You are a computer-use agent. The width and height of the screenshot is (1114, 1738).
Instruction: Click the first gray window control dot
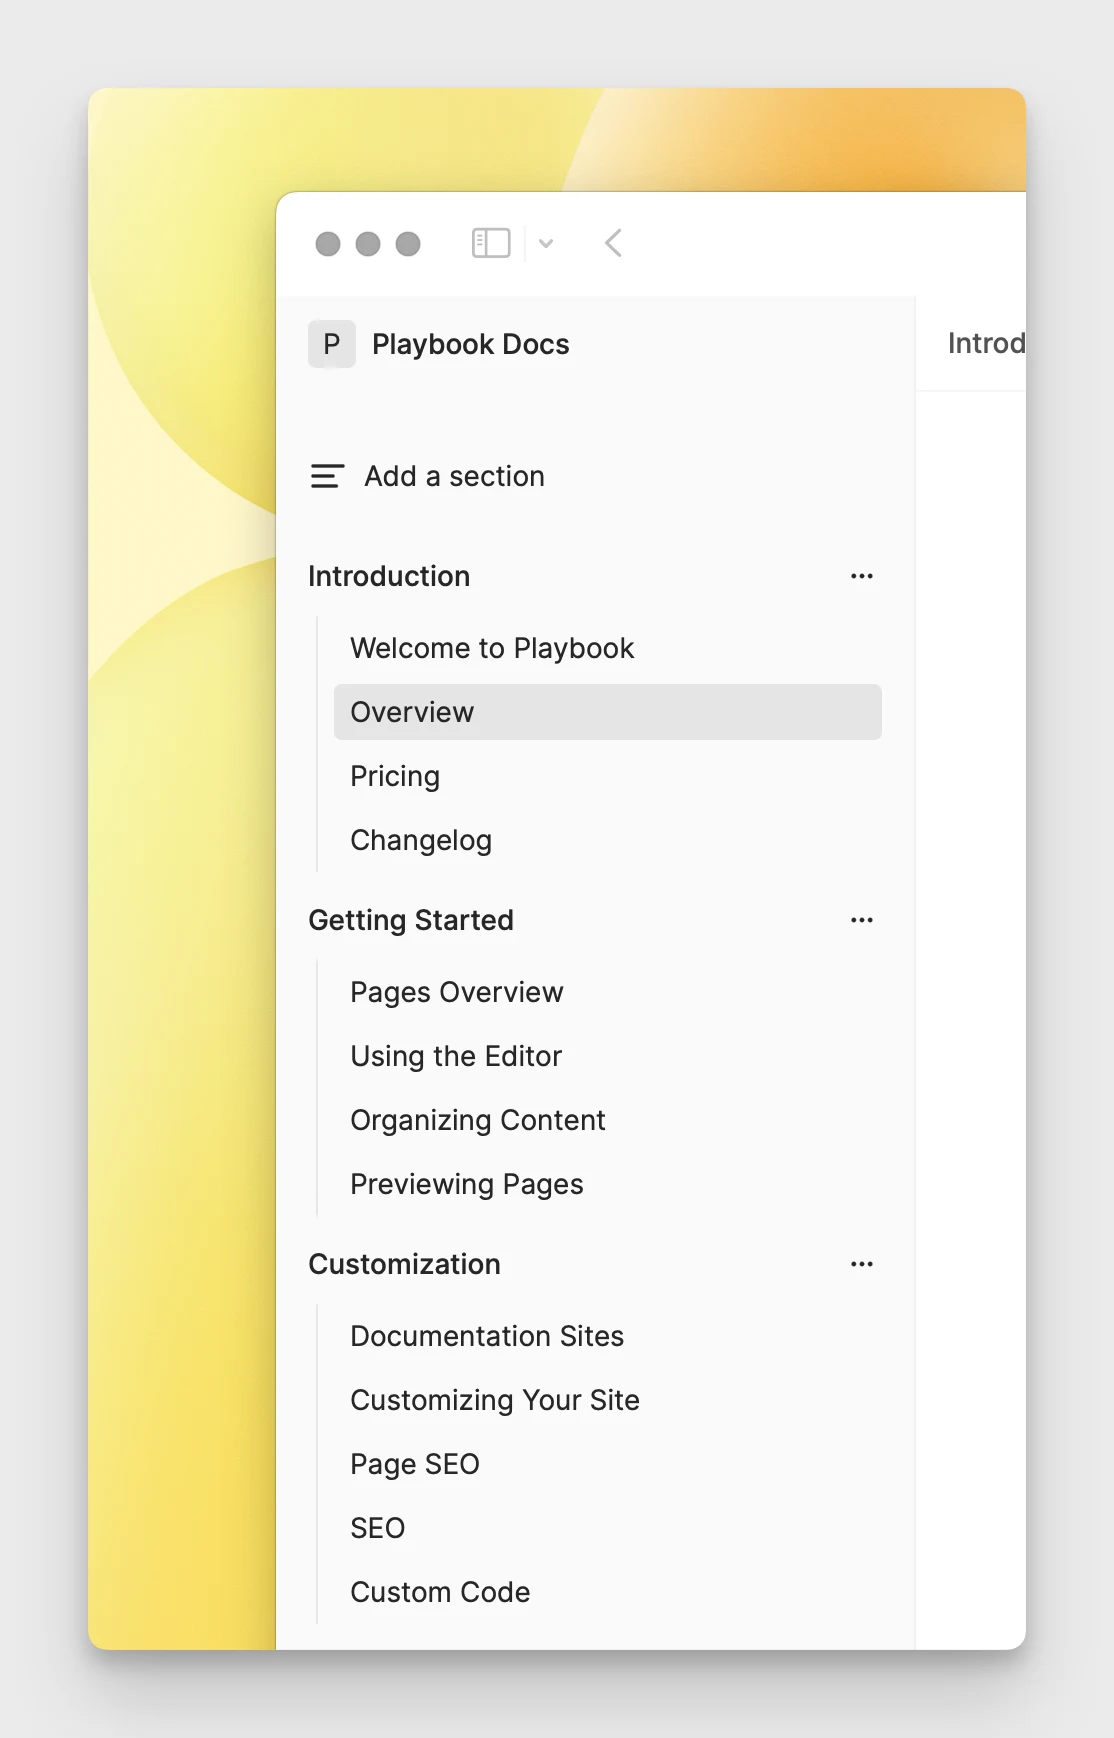pyautogui.click(x=328, y=244)
